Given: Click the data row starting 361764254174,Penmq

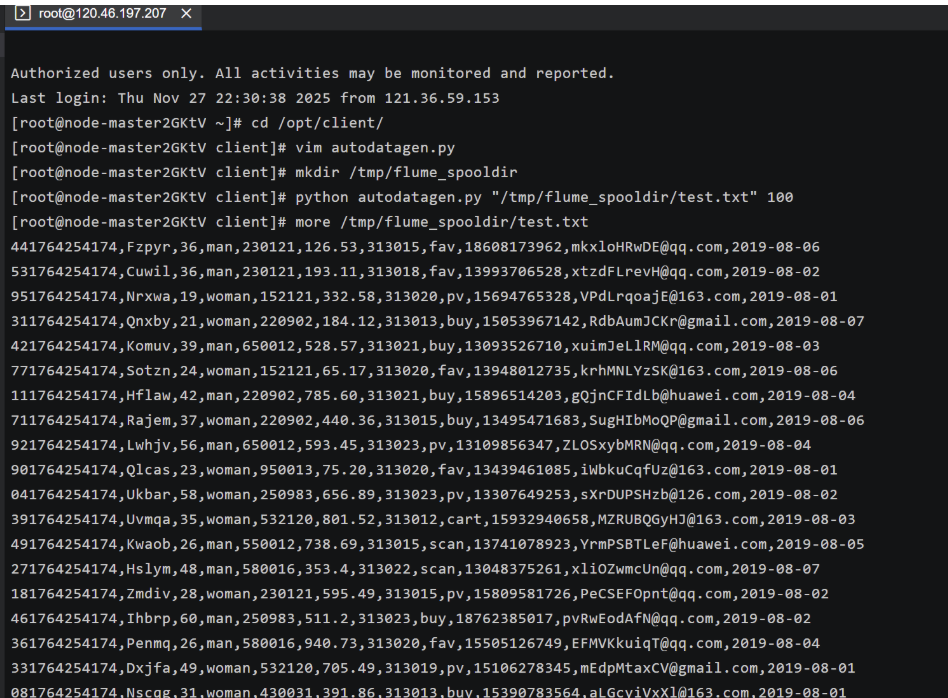Looking at the screenshot, I should pyautogui.click(x=415, y=644).
